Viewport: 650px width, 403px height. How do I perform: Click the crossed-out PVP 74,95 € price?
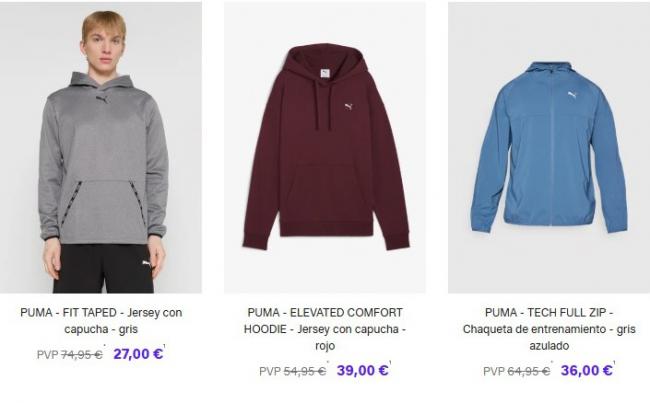(70, 355)
